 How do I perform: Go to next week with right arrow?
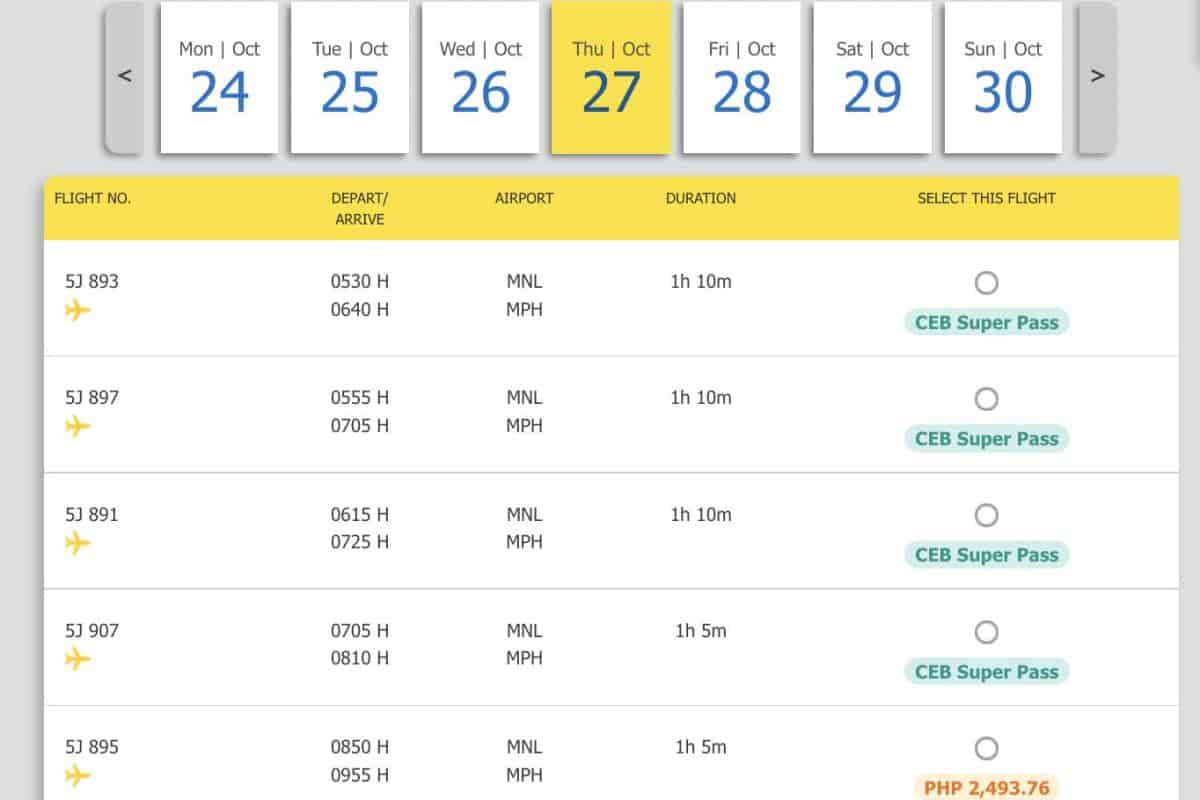click(x=1097, y=77)
